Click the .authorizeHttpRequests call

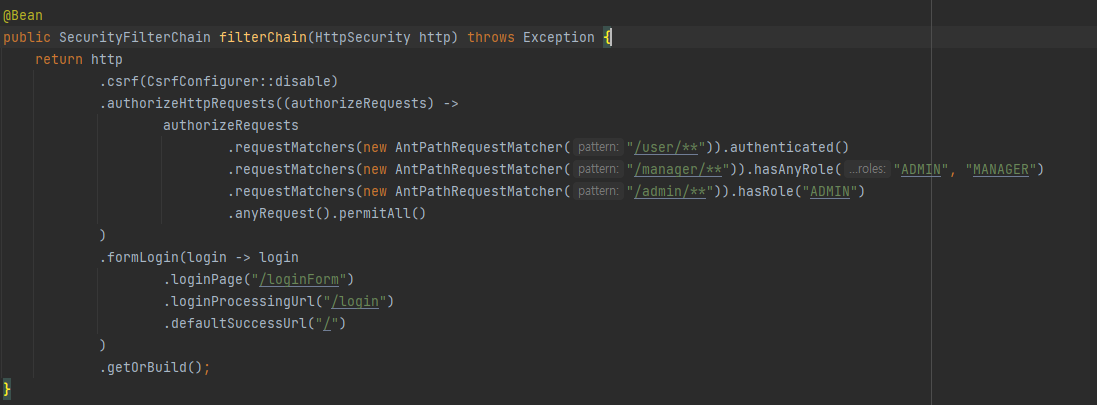[x=187, y=104]
